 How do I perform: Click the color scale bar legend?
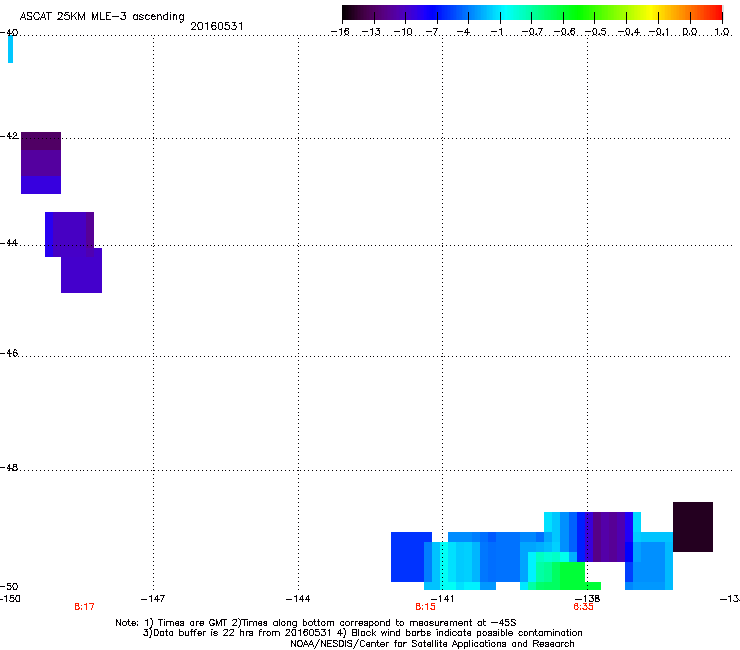point(532,13)
